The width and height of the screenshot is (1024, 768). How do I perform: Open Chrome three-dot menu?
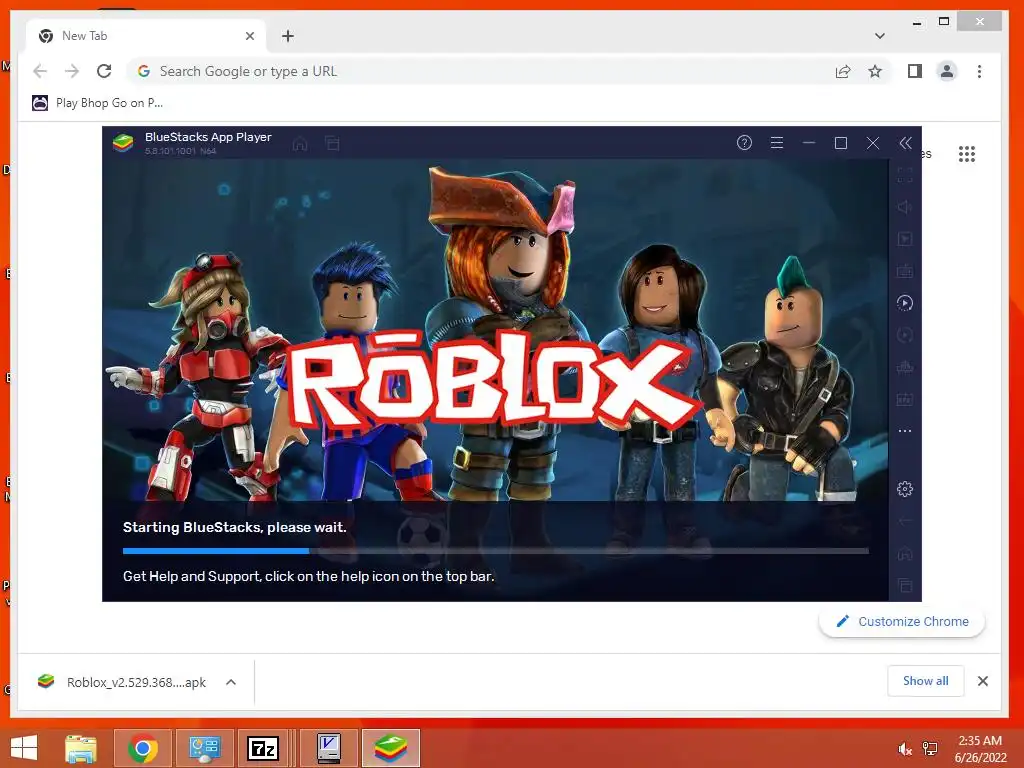[979, 71]
